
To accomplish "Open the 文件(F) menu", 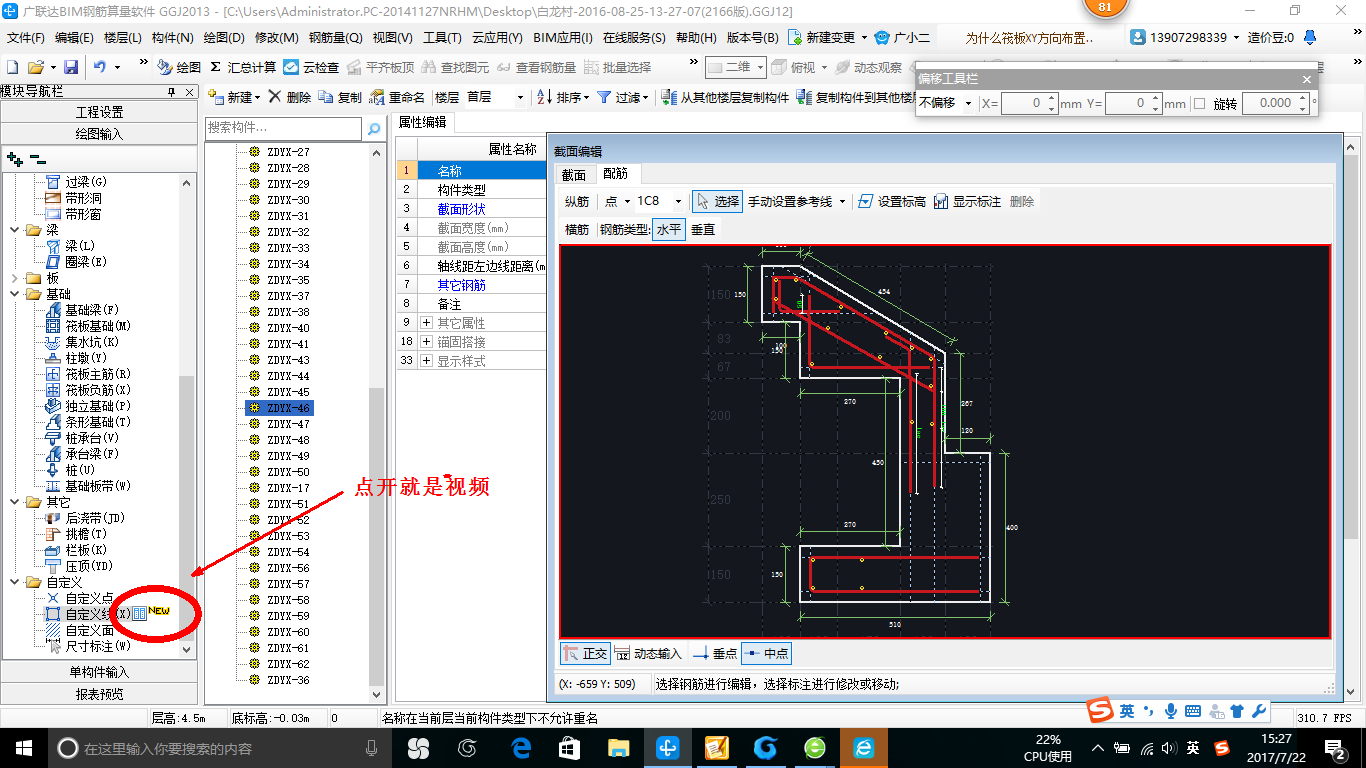I will 26,38.
